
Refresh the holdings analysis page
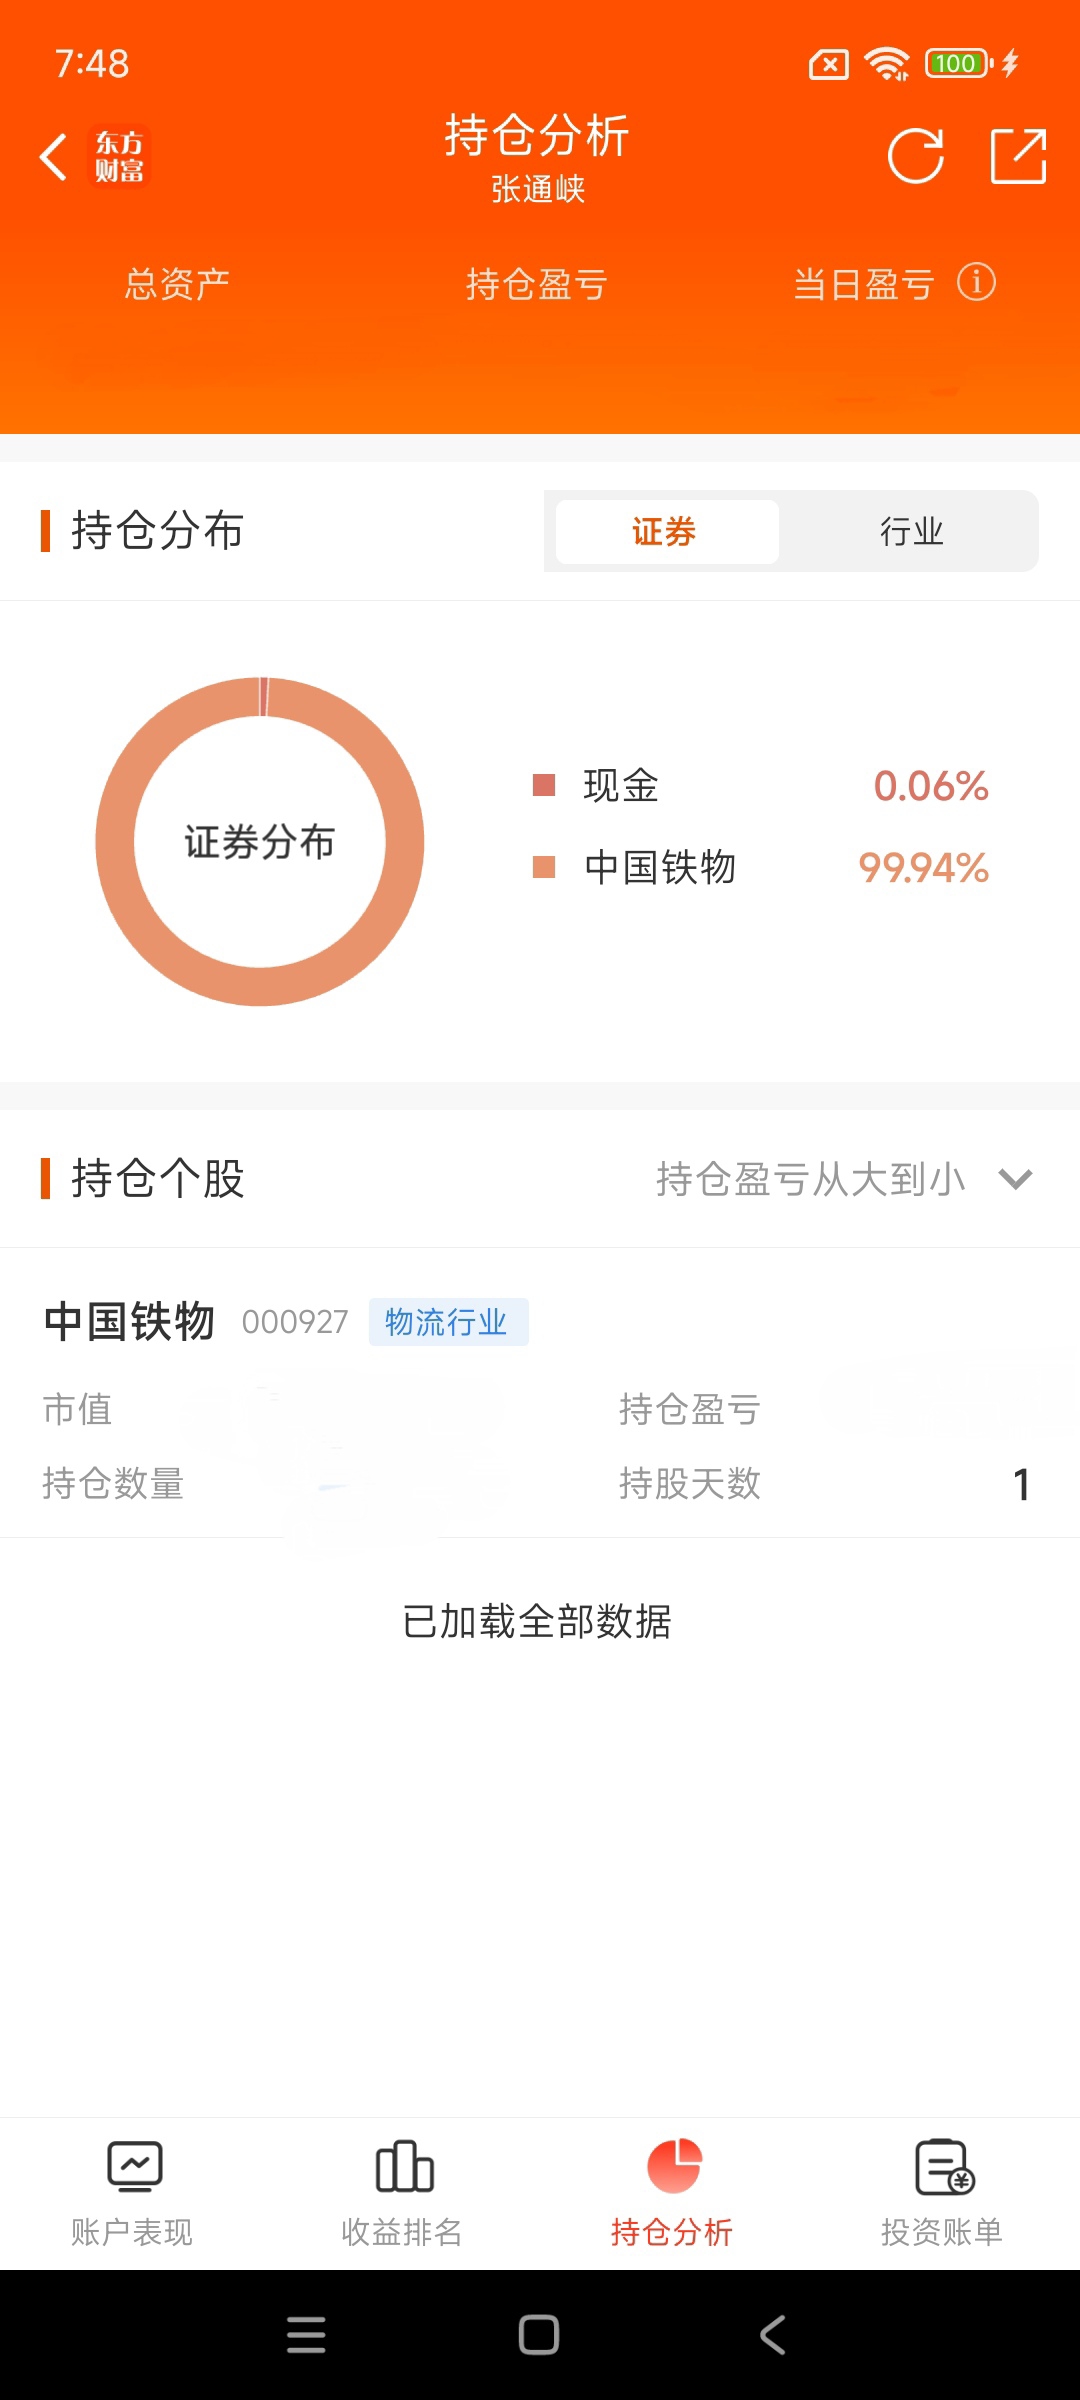coord(915,157)
